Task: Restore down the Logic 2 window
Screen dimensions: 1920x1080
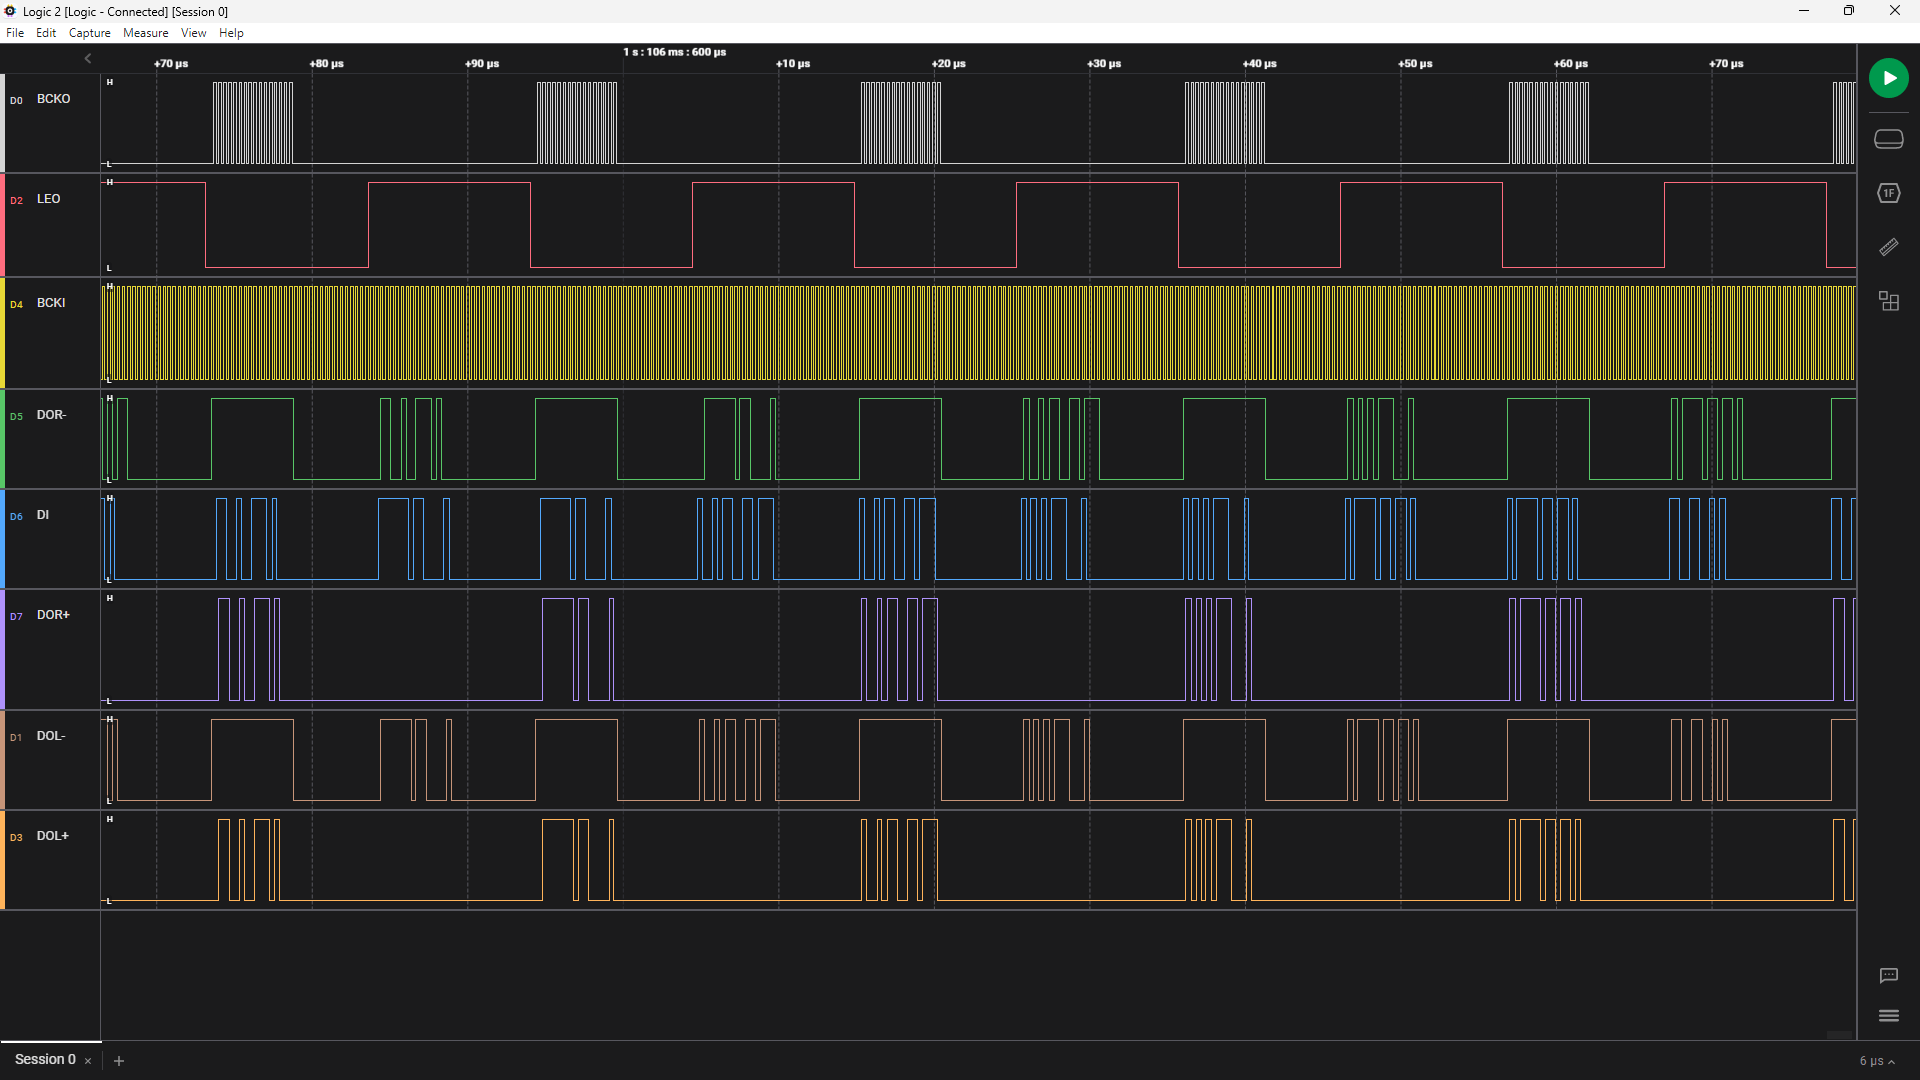Action: pos(1849,11)
